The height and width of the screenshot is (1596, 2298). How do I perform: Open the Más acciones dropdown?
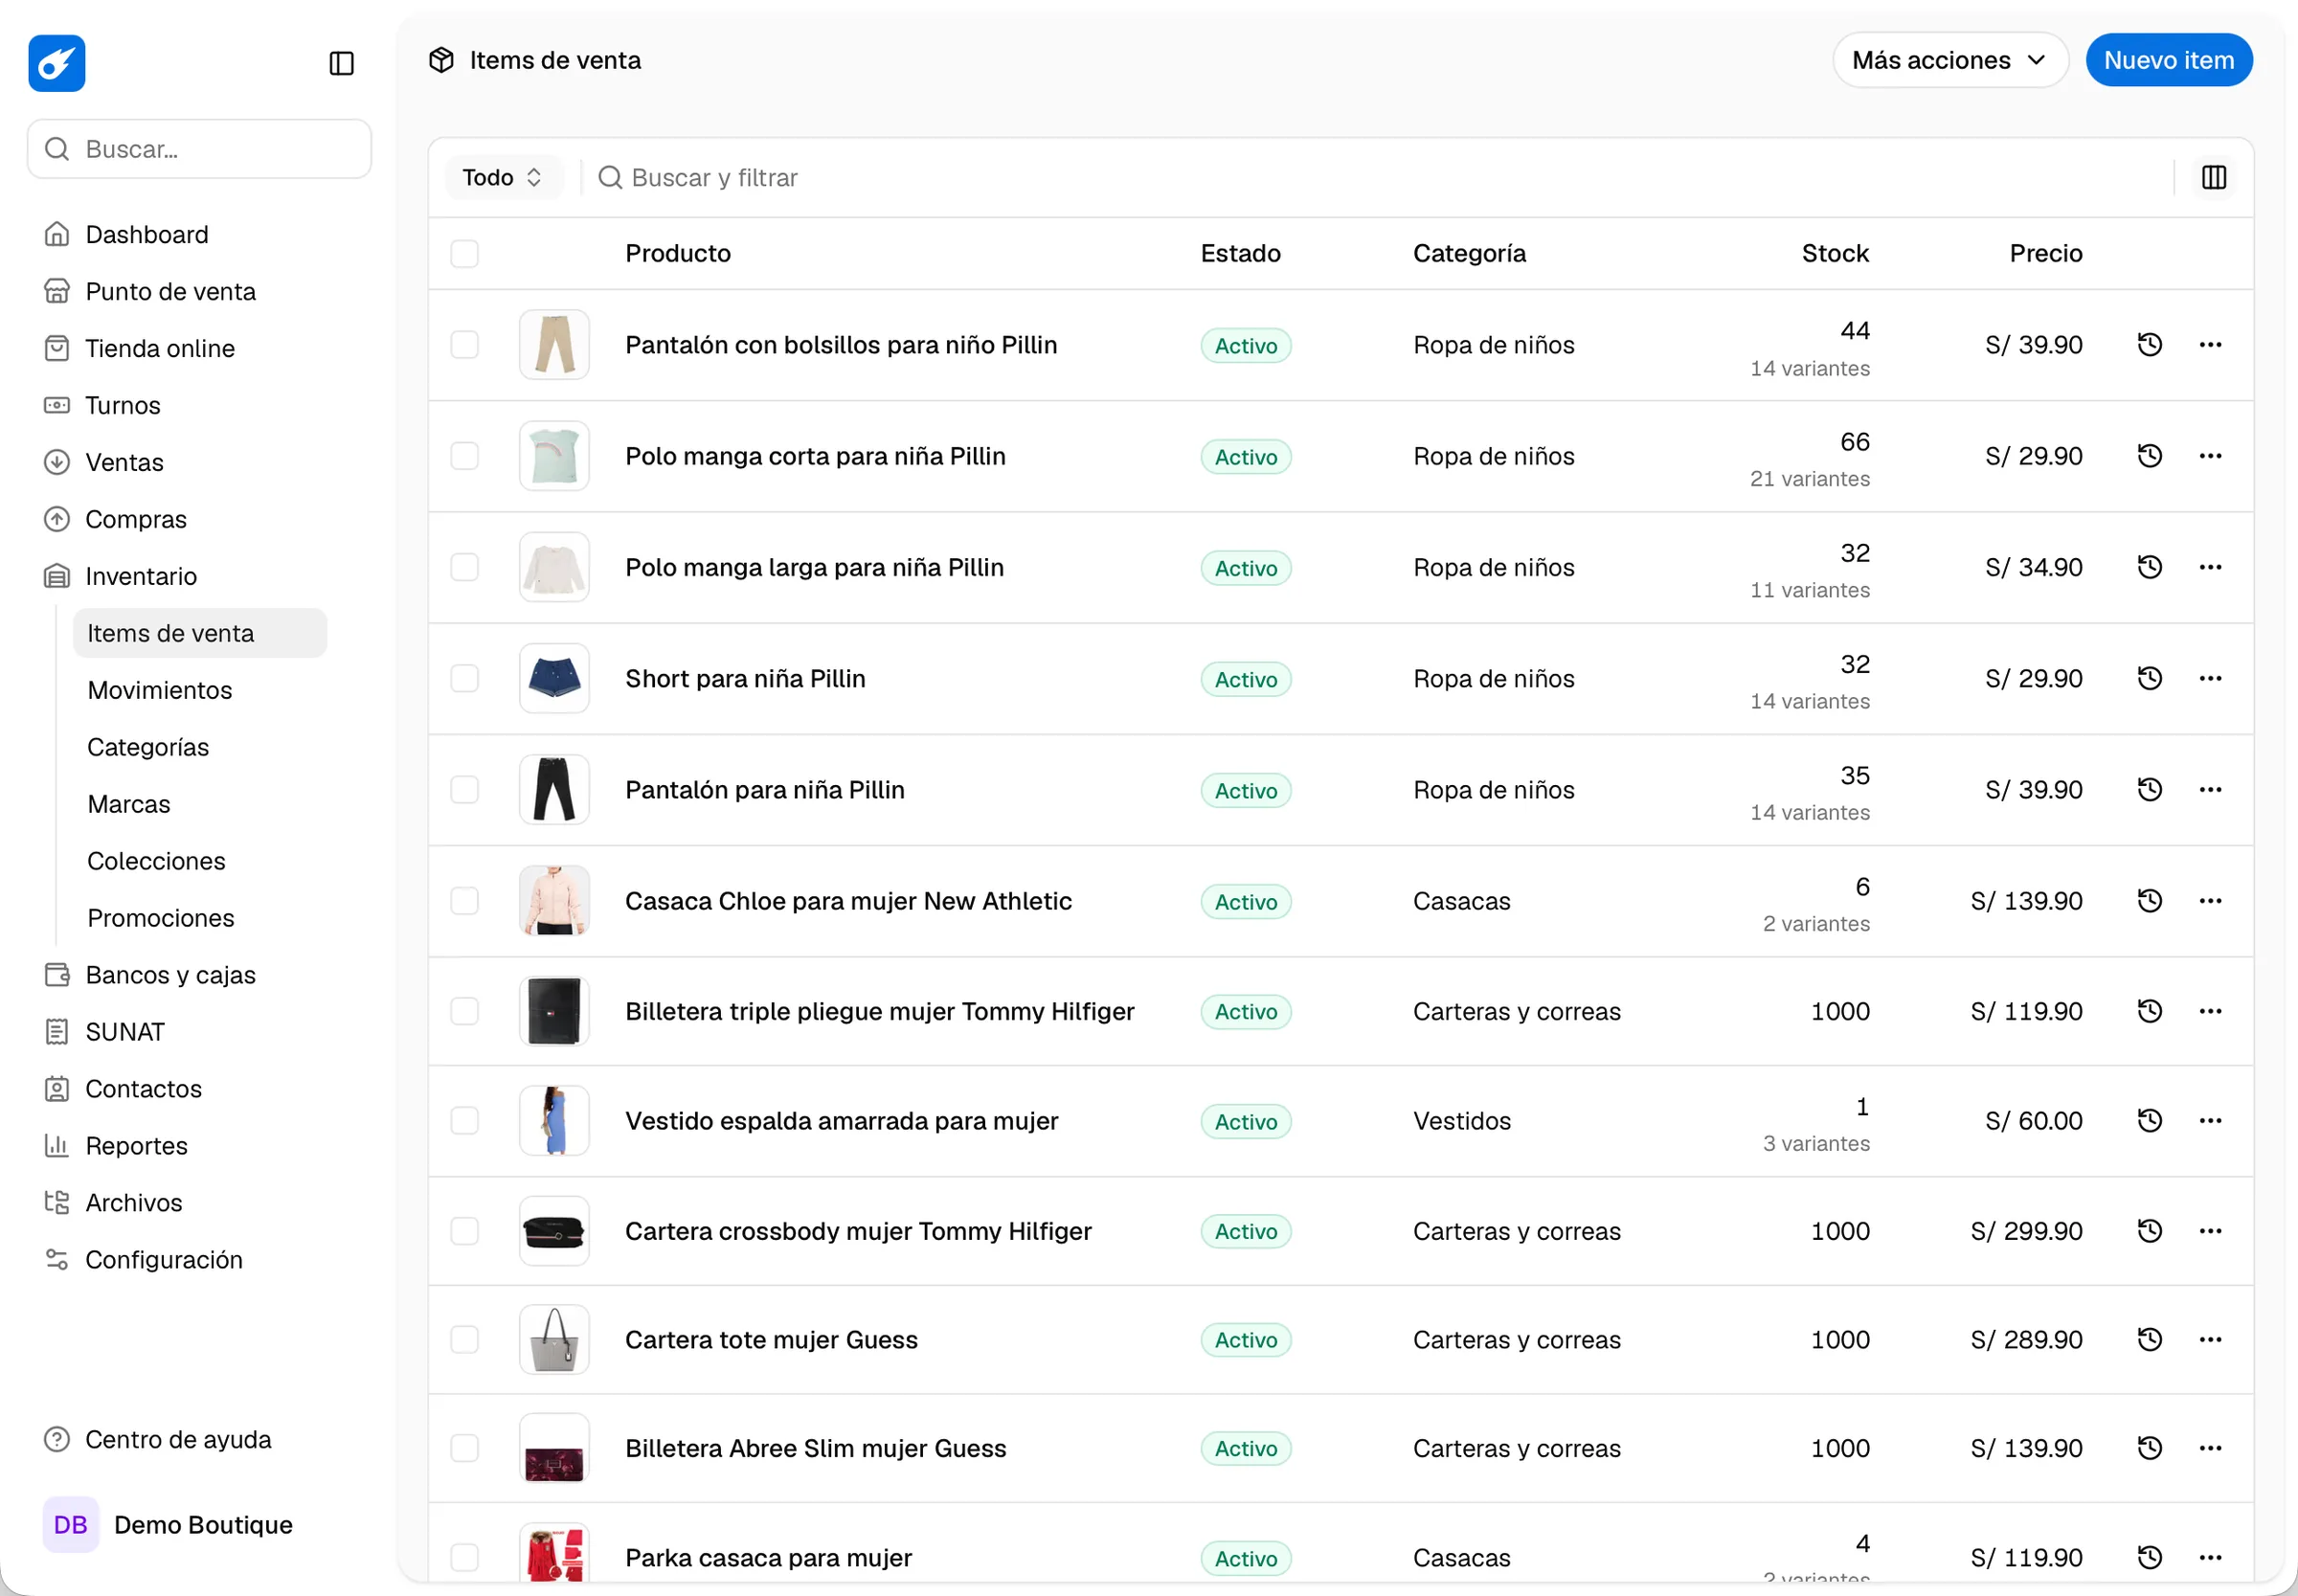(1950, 60)
